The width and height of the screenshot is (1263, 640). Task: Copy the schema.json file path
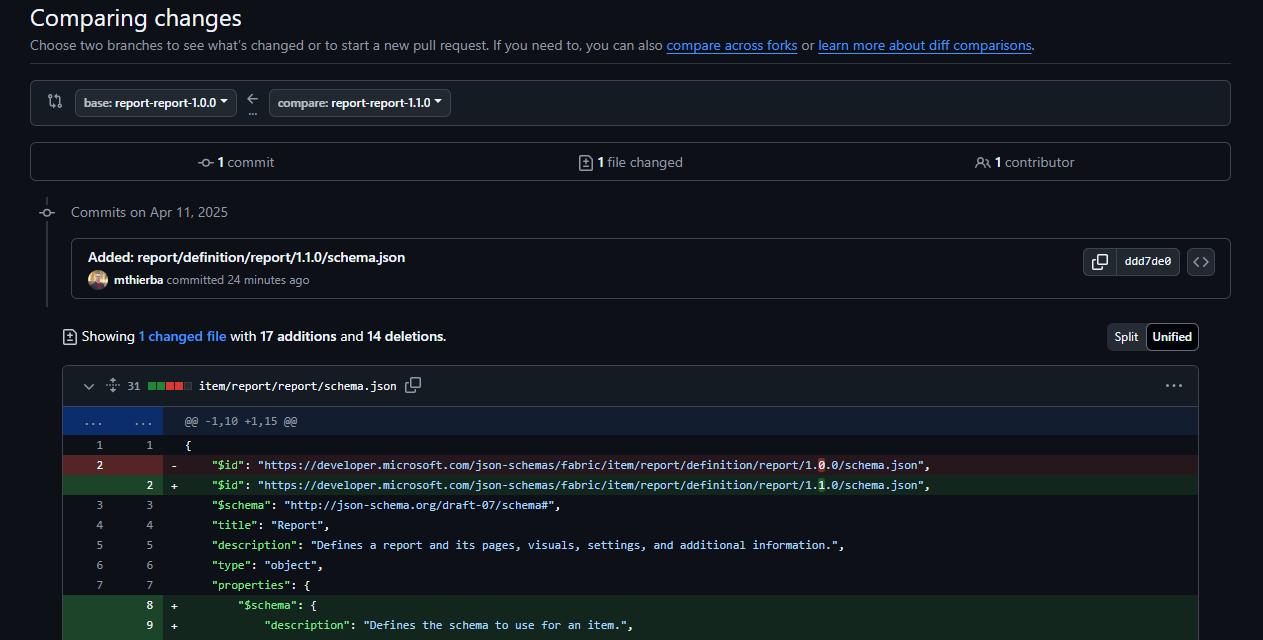(x=413, y=385)
